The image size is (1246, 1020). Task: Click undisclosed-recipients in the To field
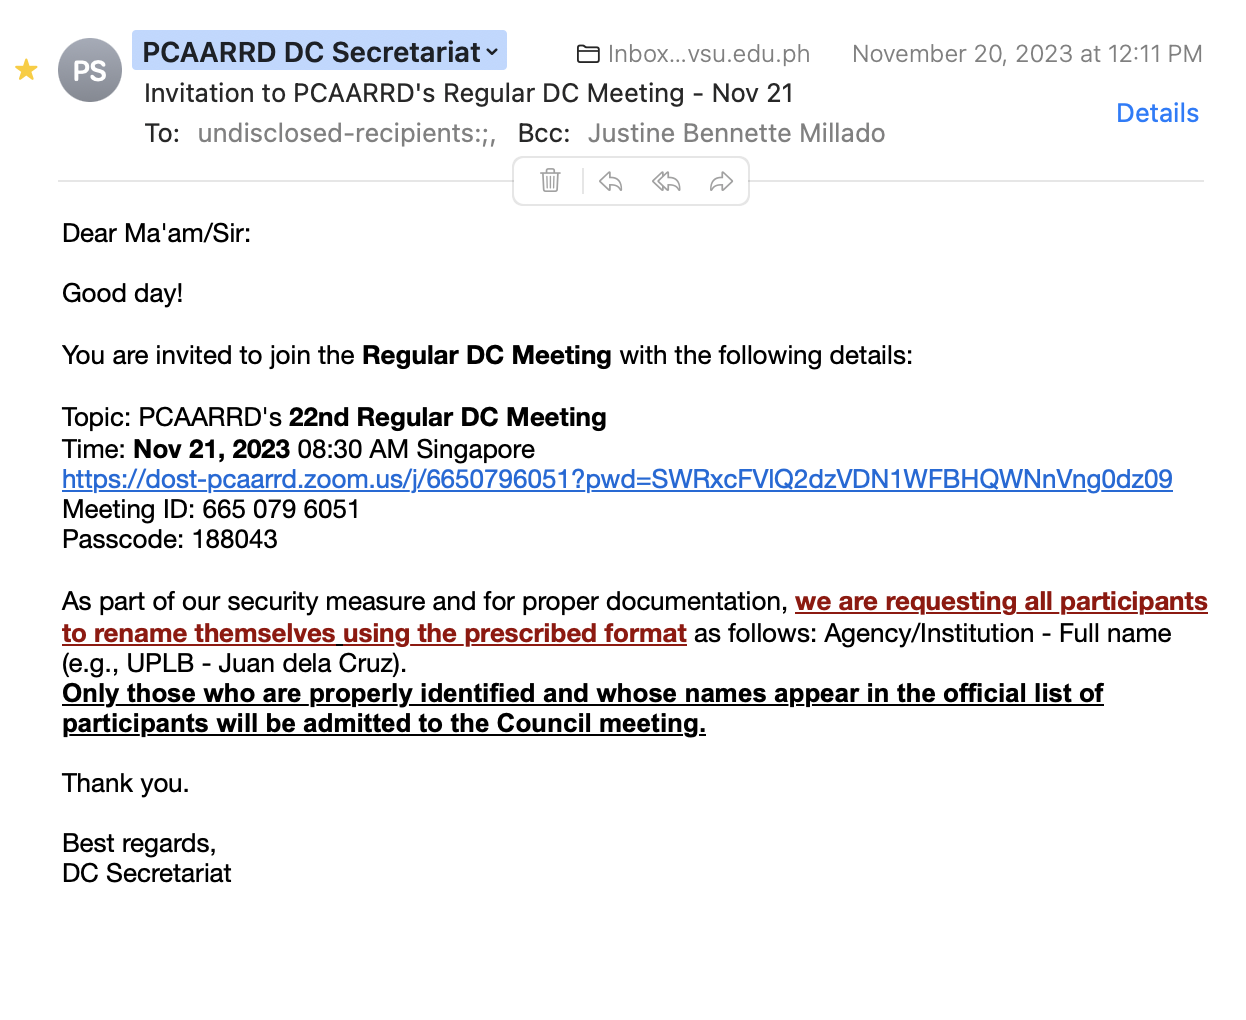click(x=346, y=133)
